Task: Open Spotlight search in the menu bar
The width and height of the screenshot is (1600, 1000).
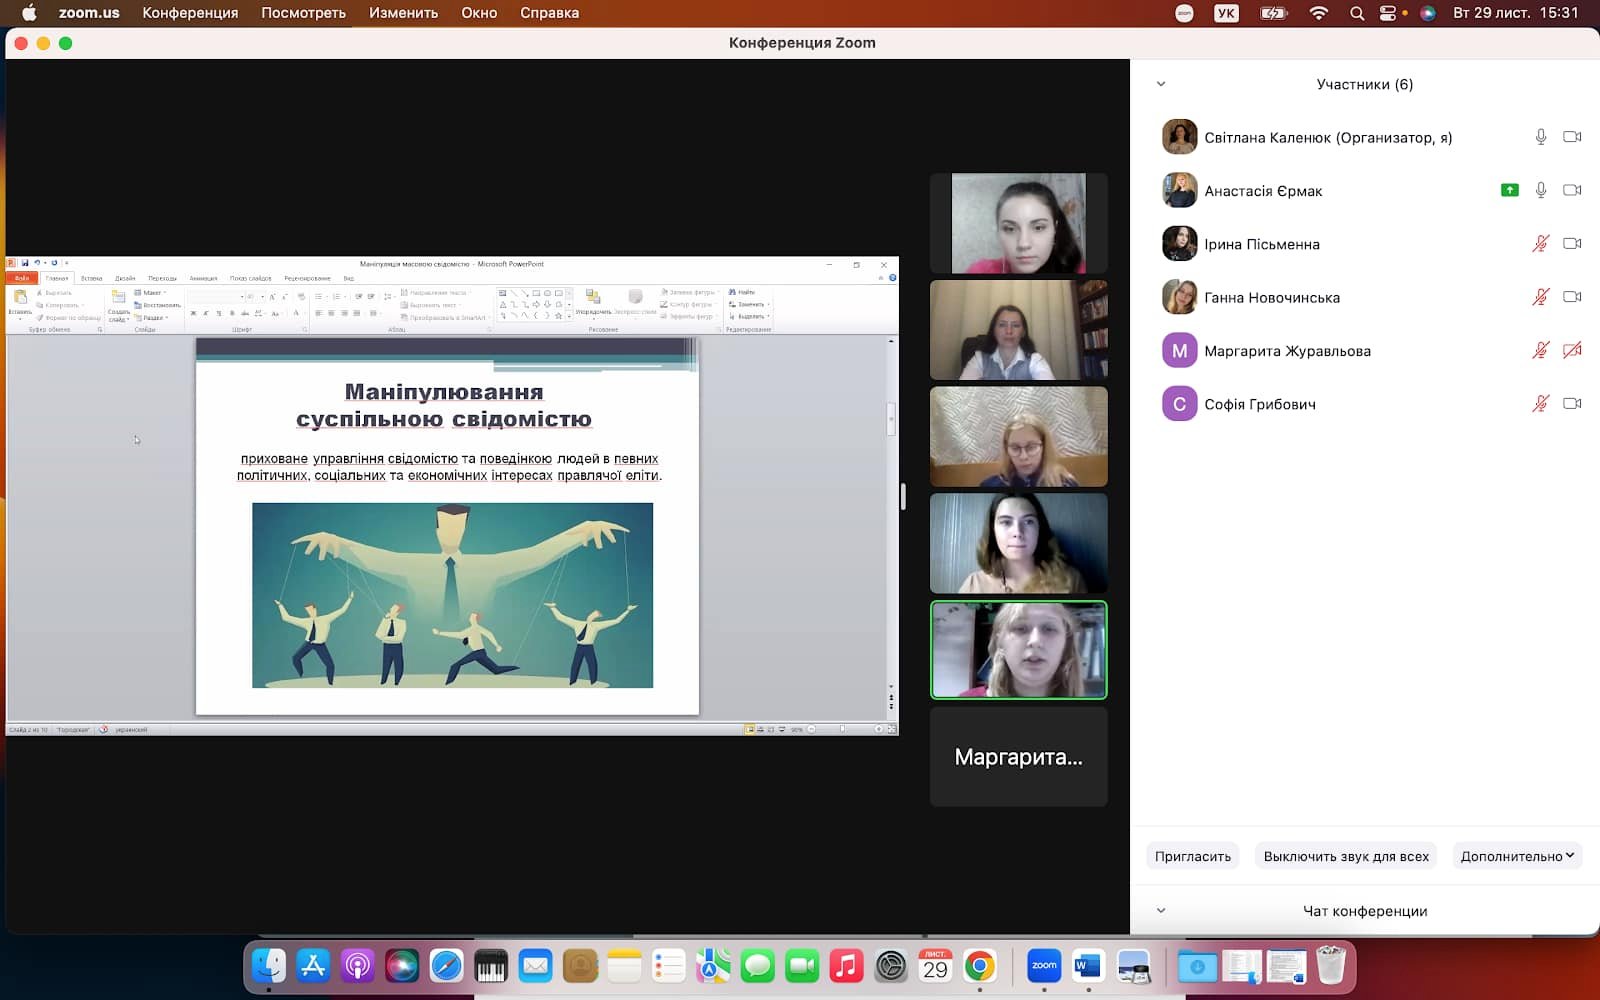Action: click(1357, 13)
